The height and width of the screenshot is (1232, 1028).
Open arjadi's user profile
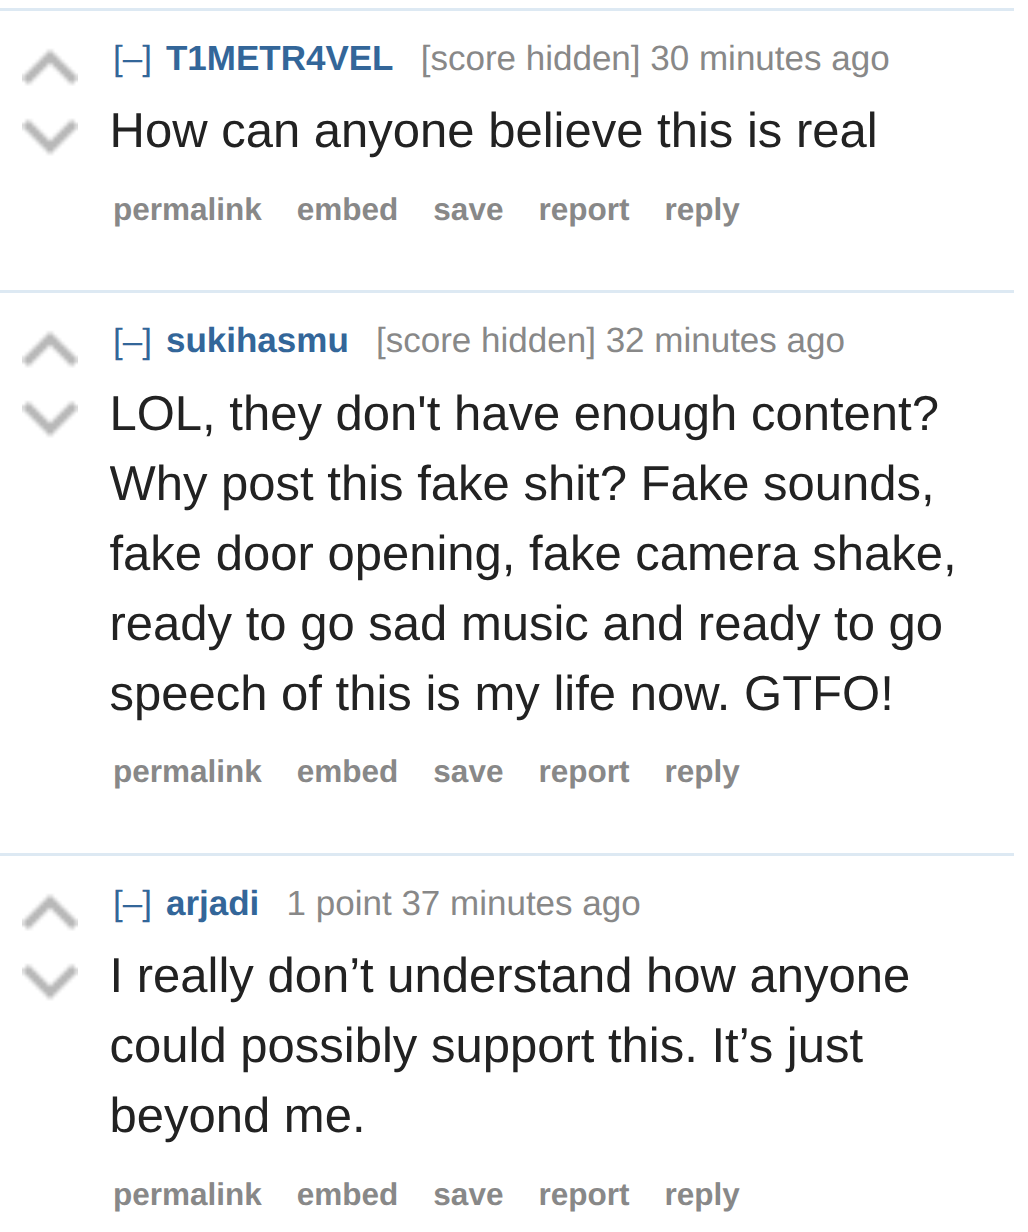[212, 904]
